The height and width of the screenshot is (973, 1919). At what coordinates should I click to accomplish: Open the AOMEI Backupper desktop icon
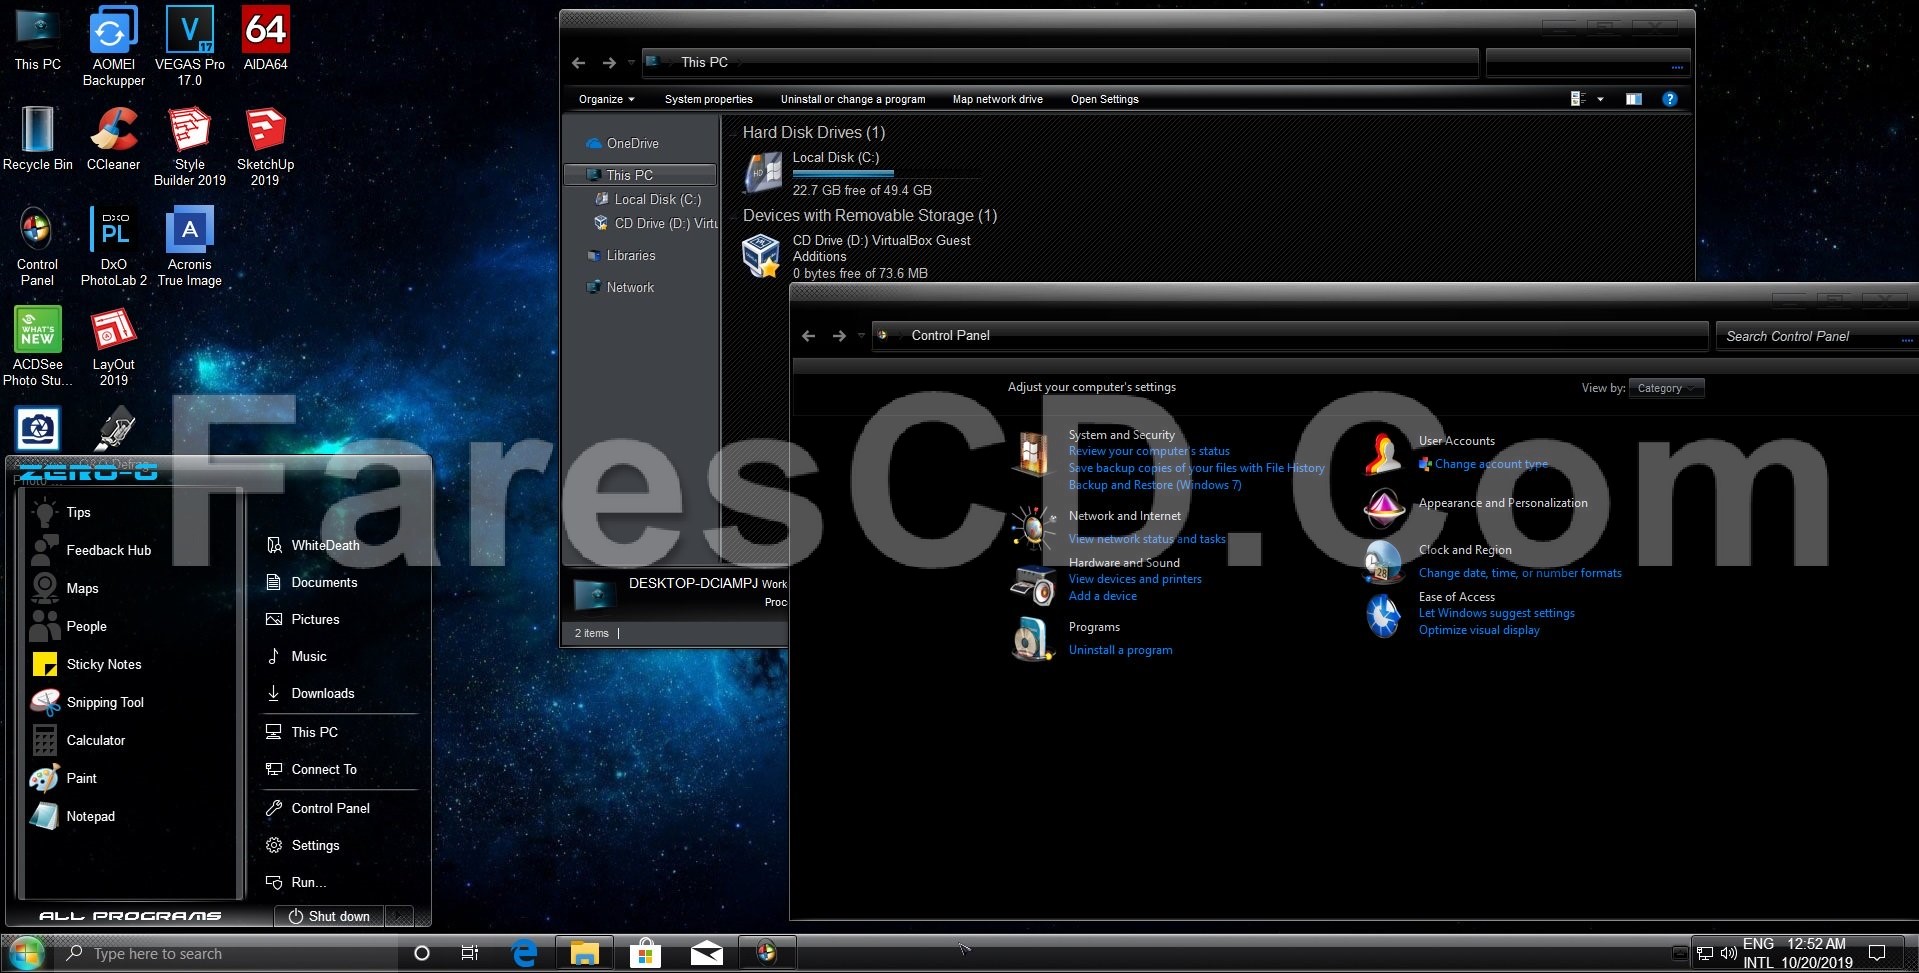pos(113,46)
